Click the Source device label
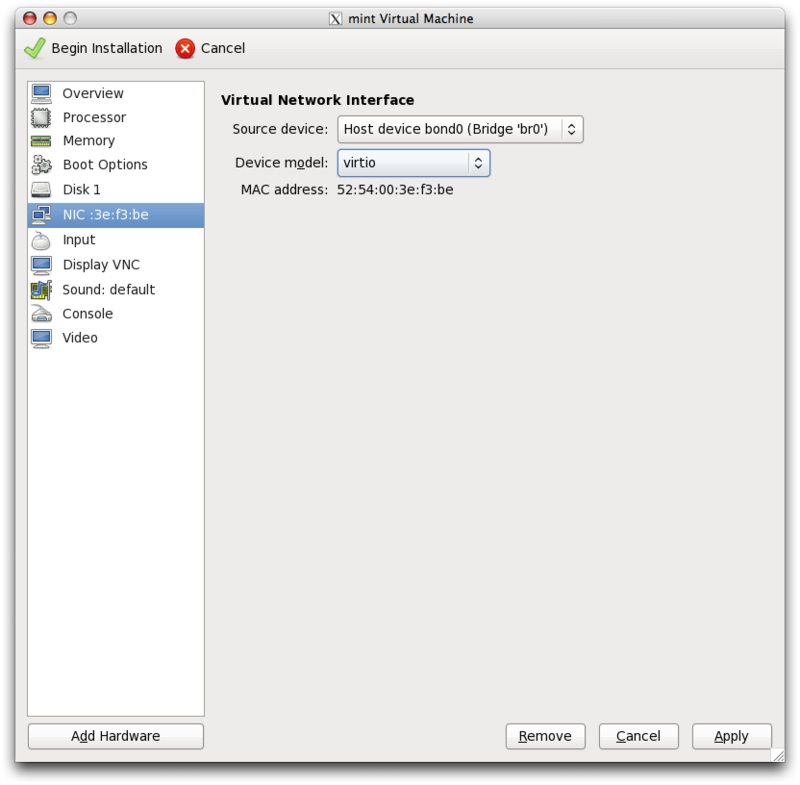Image resolution: width=800 pixels, height=785 pixels. (280, 129)
